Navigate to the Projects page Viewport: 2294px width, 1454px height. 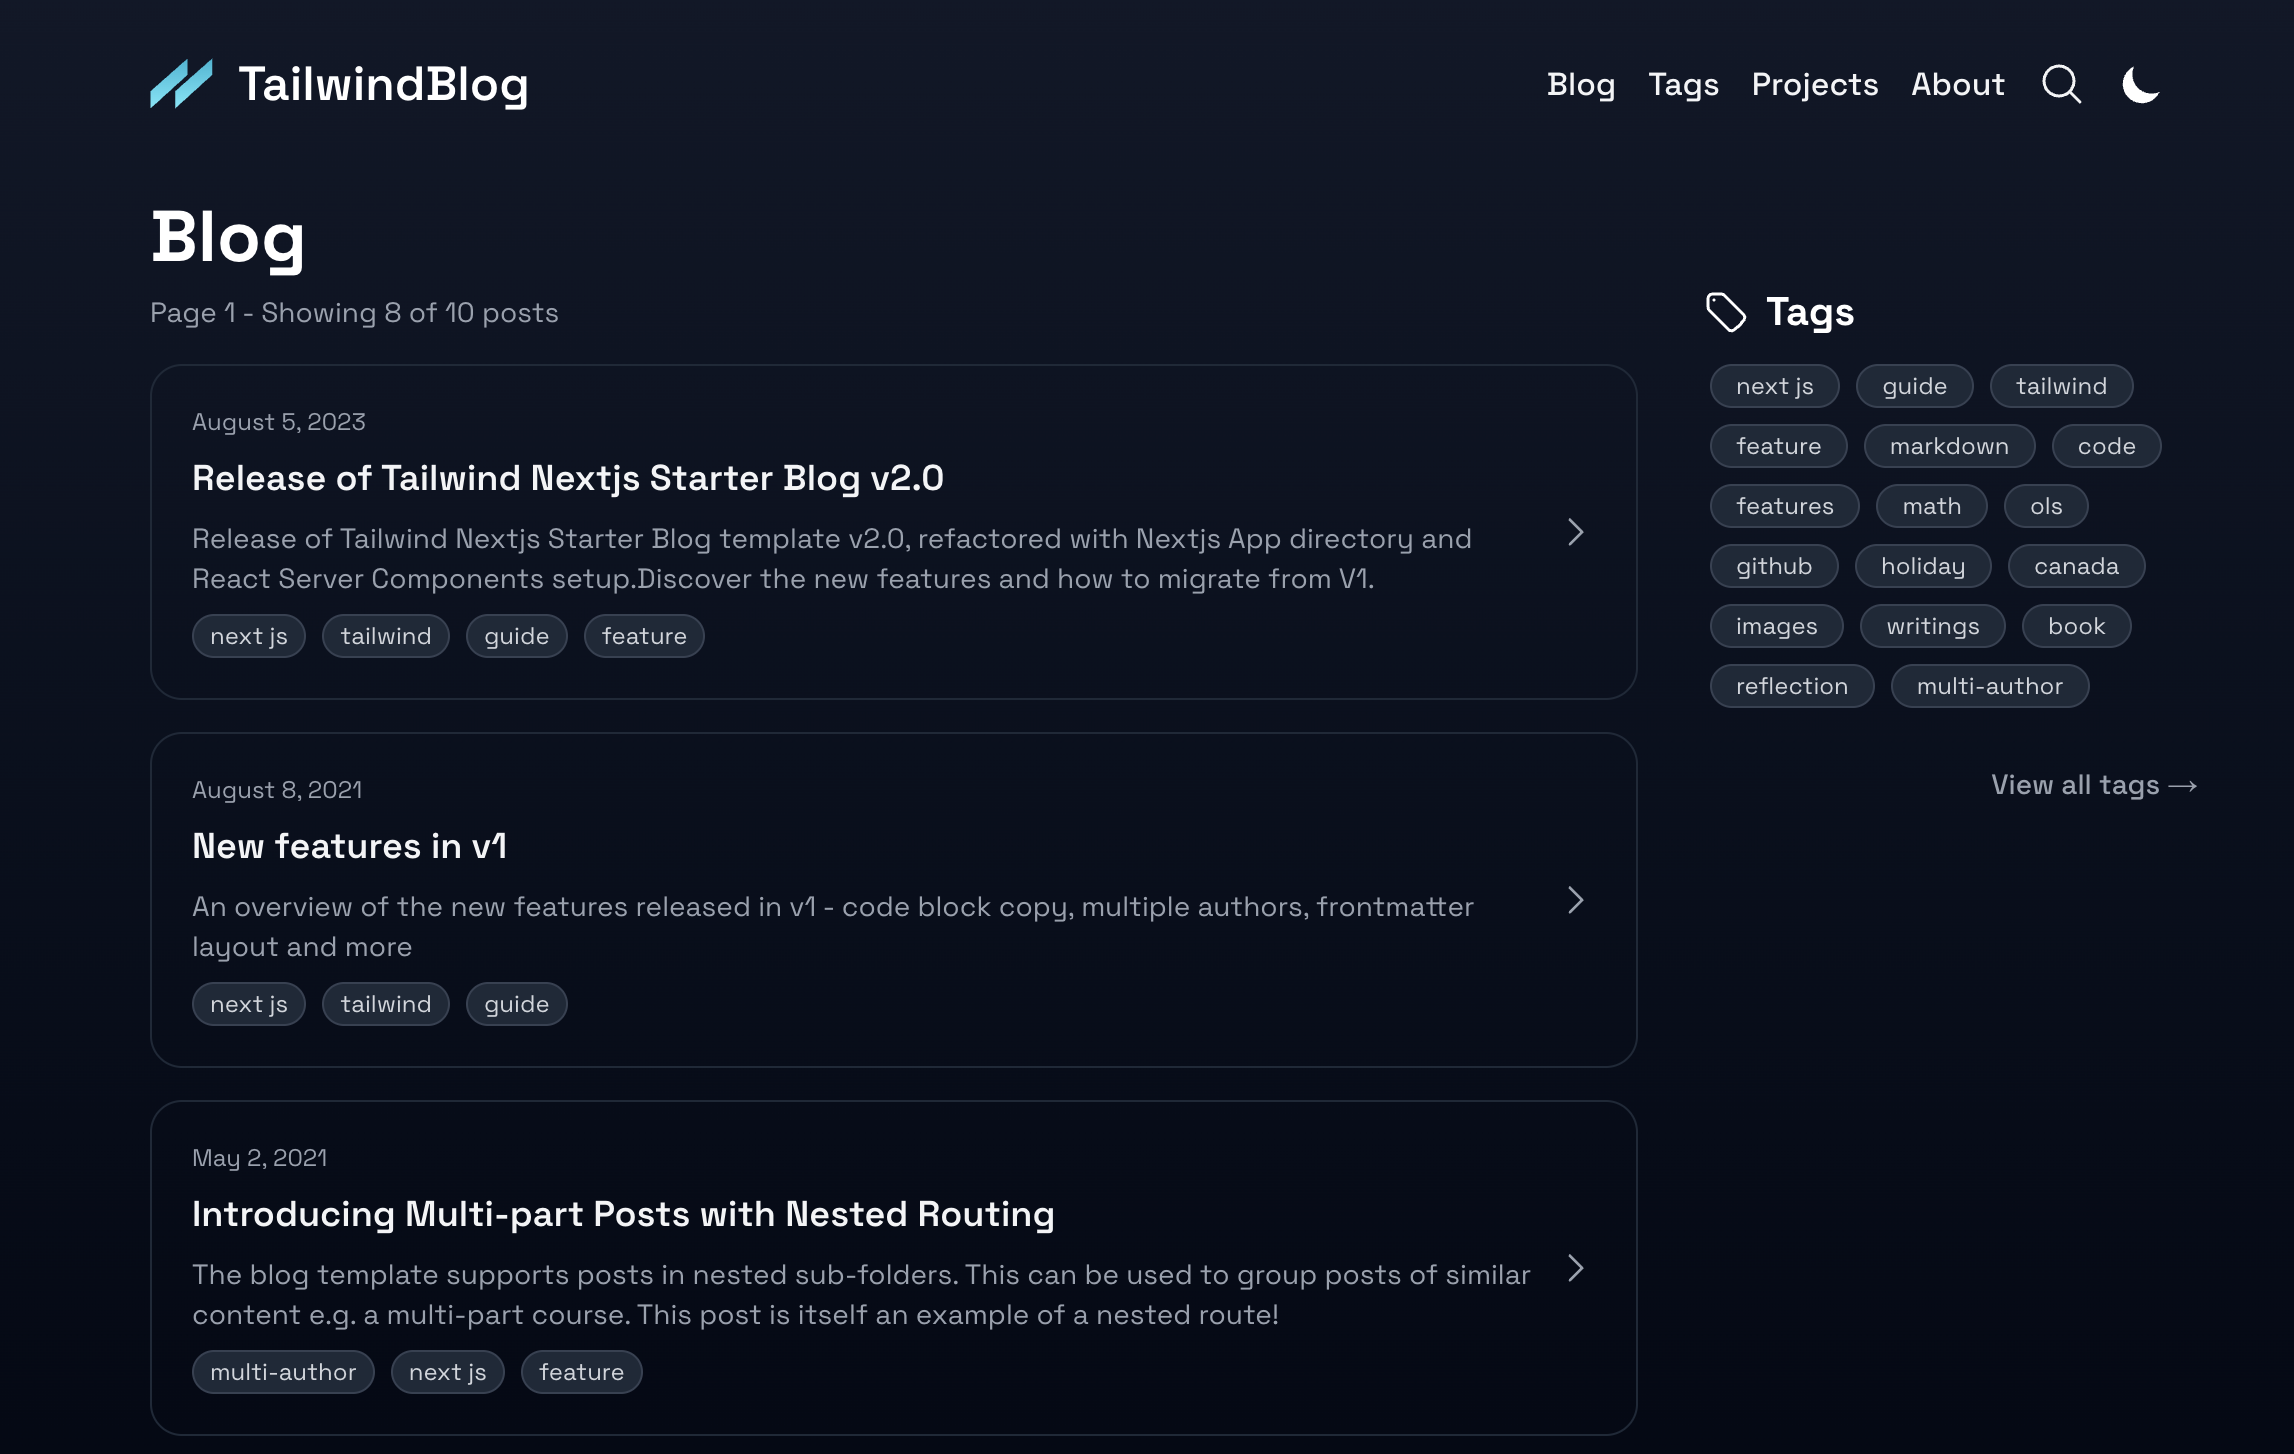click(1814, 85)
